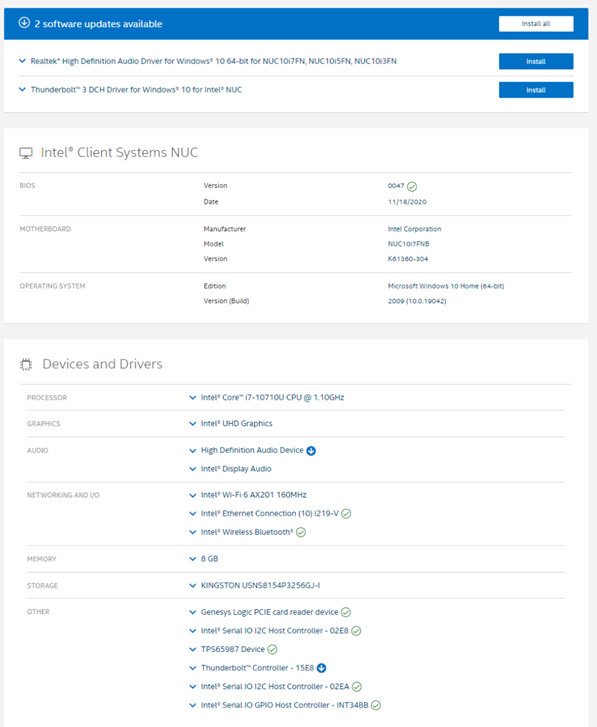This screenshot has height=727, width=597.
Task: Expand the Thunderbolt 3 DCH Driver update details
Action: point(22,89)
